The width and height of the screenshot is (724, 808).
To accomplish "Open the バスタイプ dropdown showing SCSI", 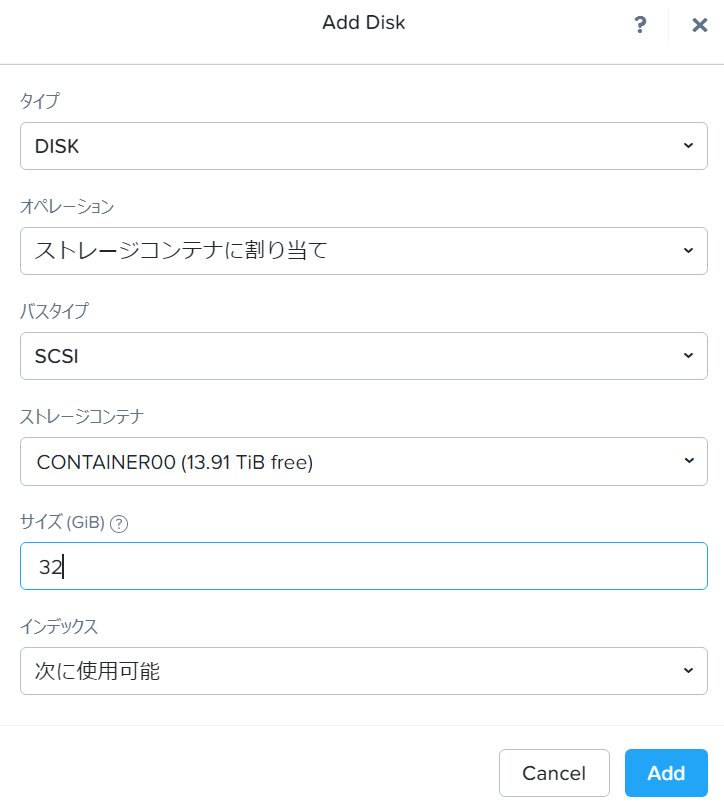I will point(360,355).
